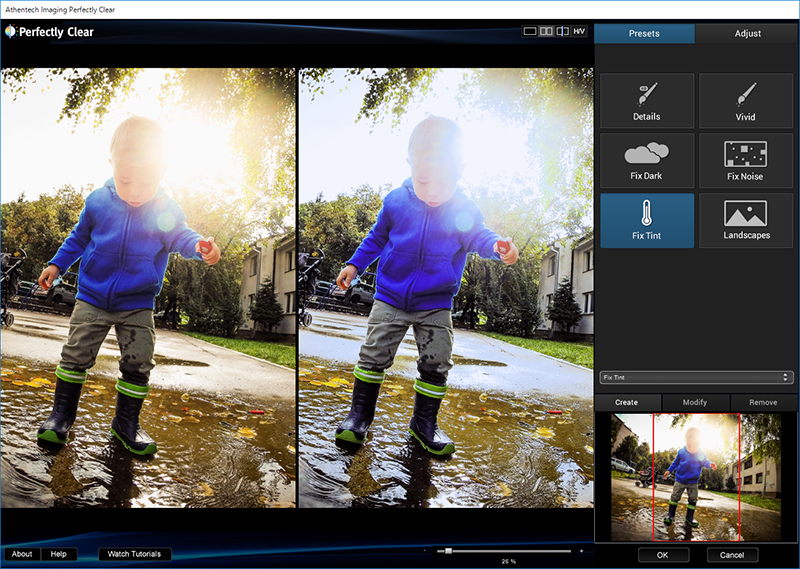Click zoom in plus icon
Image resolution: width=800 pixels, height=569 pixels.
[x=581, y=551]
